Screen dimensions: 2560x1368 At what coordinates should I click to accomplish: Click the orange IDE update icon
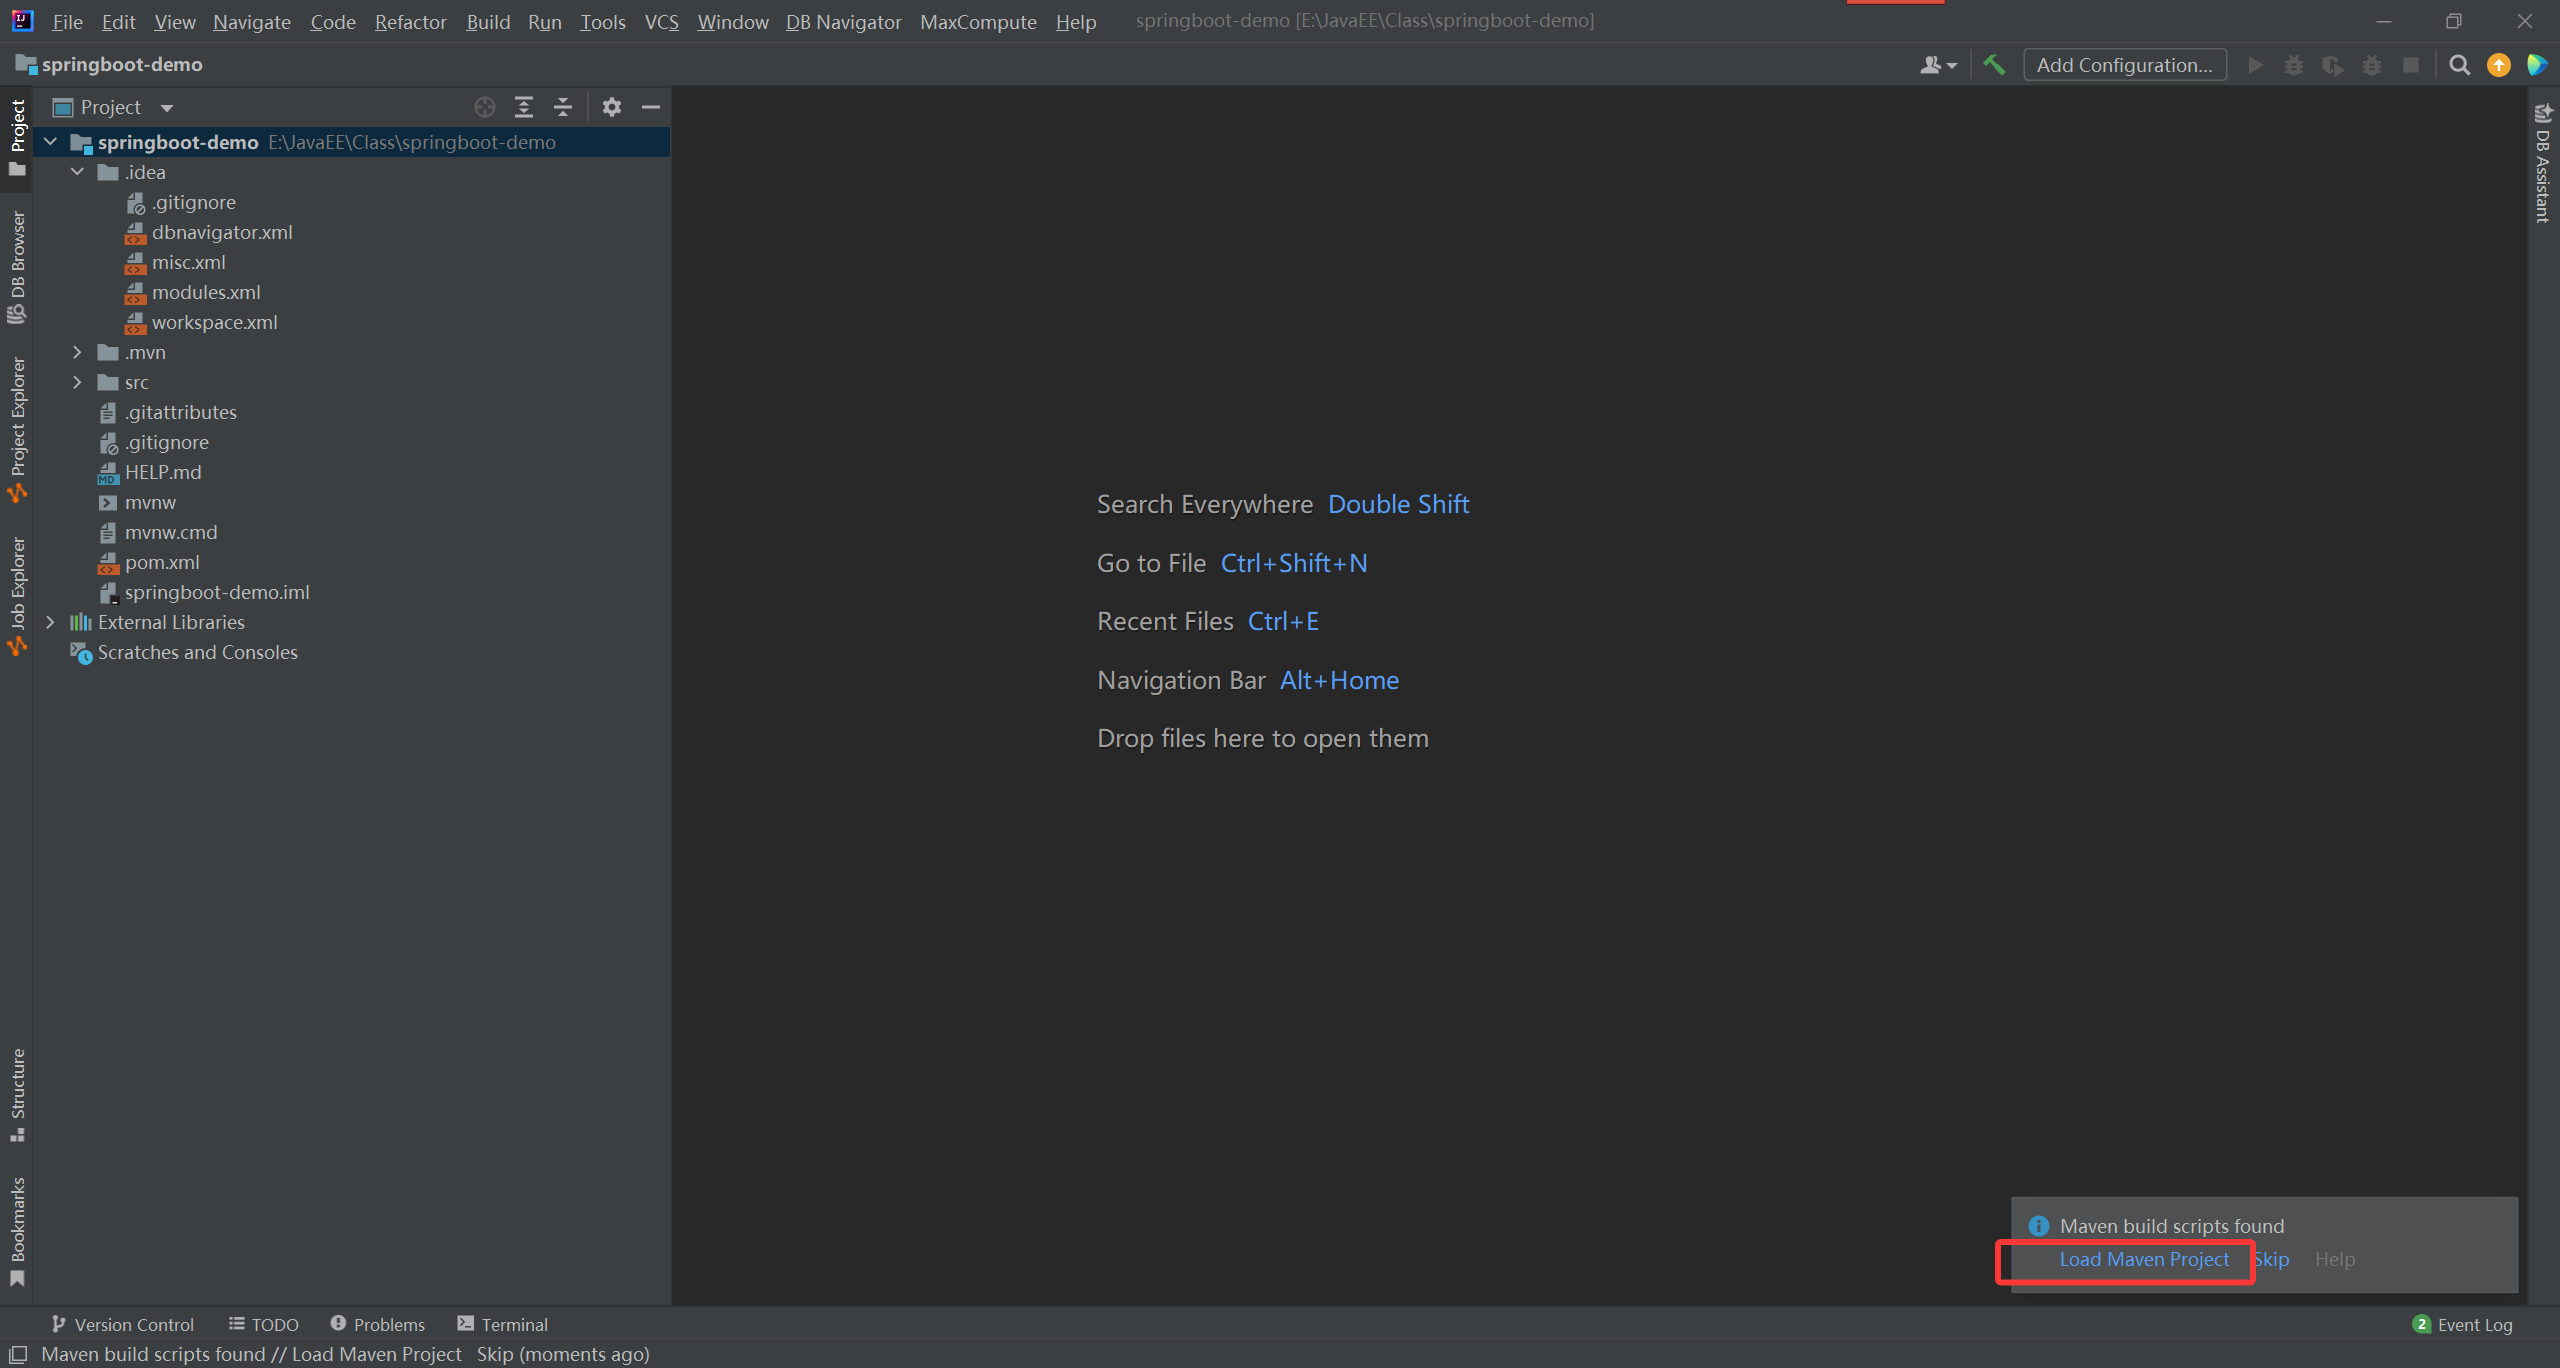(2499, 65)
